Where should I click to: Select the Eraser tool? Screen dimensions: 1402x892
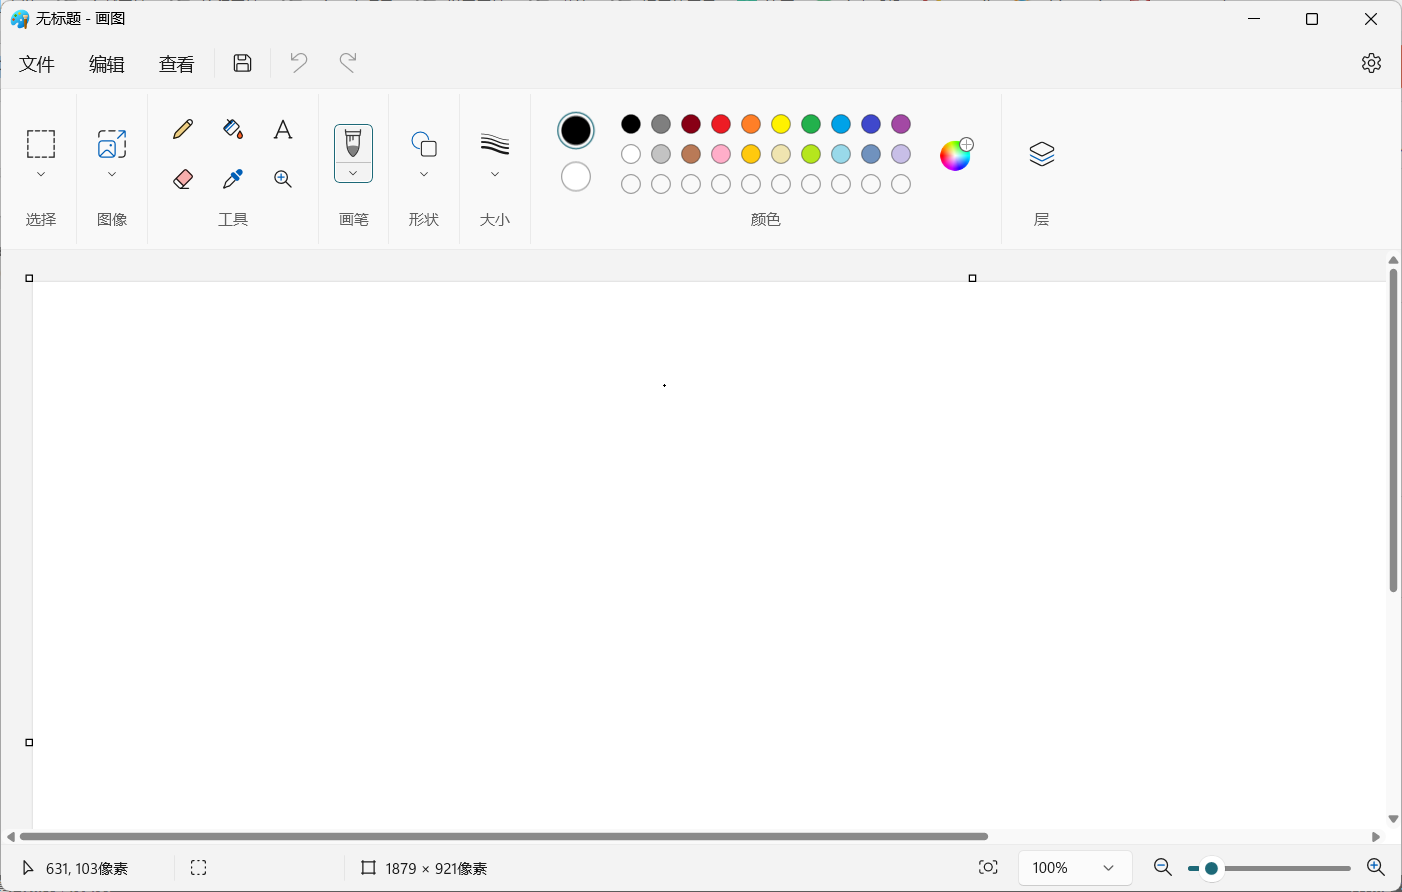click(183, 179)
